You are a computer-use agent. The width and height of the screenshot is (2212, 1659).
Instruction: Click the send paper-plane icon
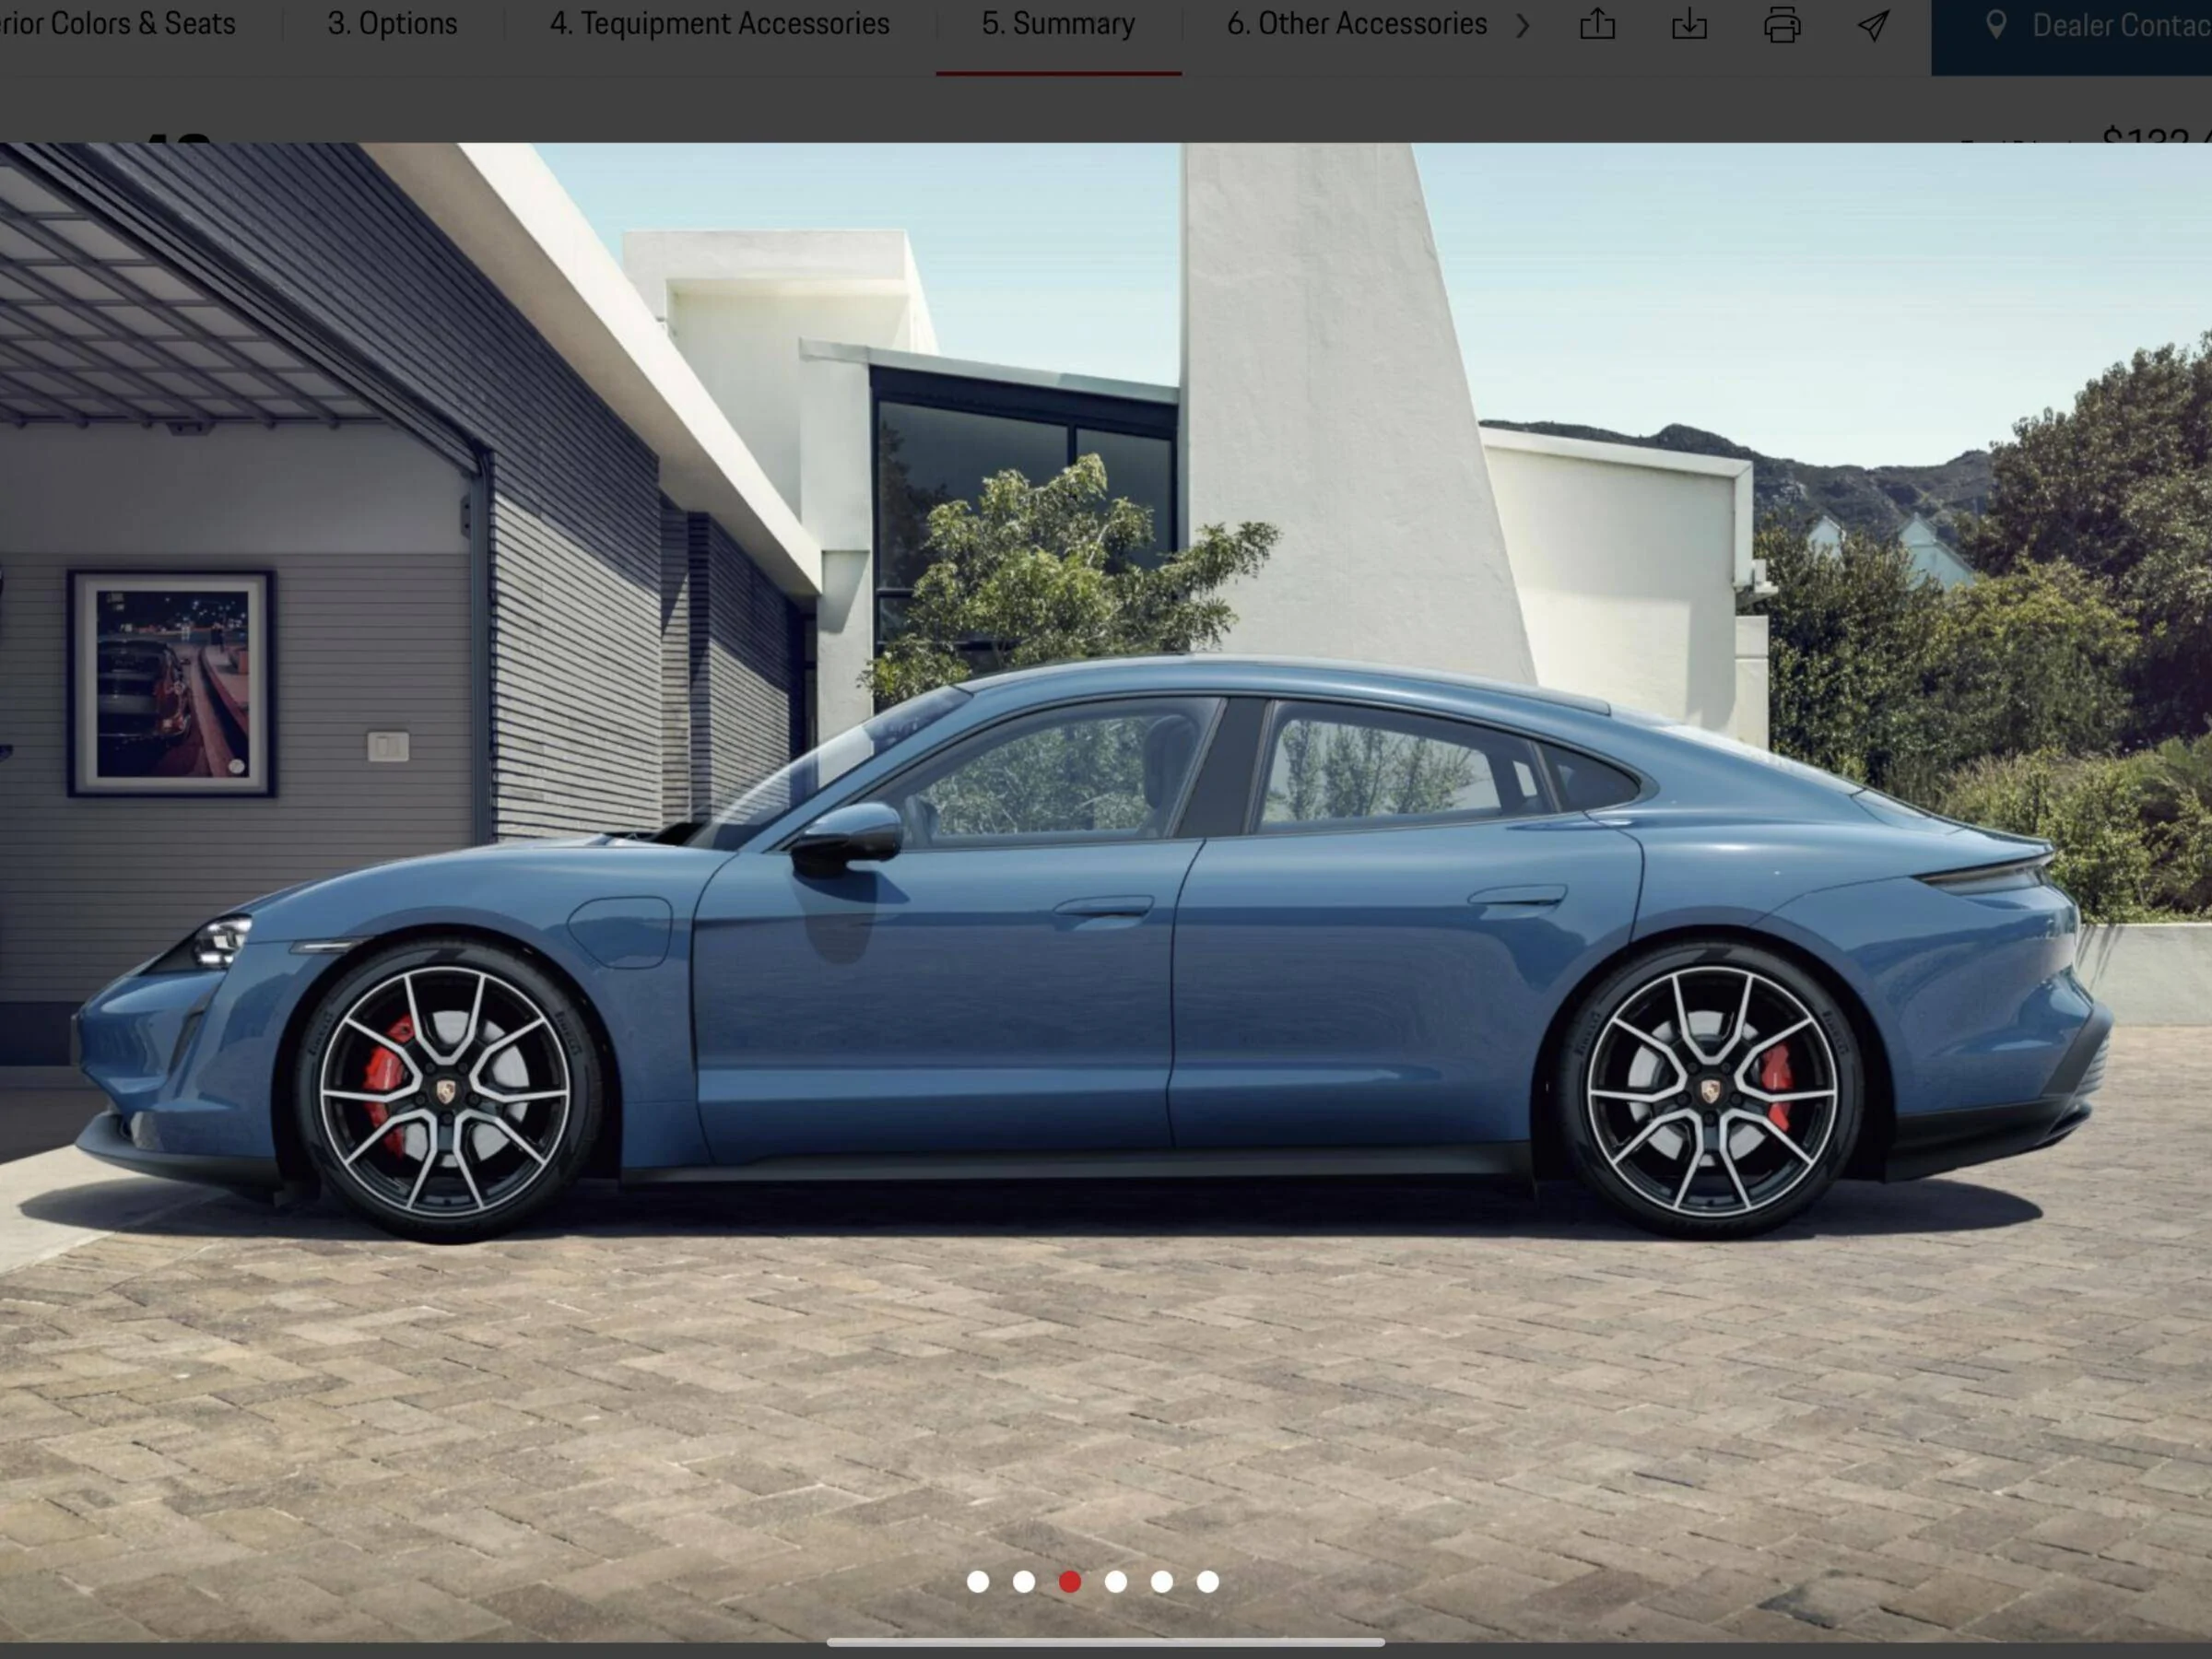coord(1874,25)
